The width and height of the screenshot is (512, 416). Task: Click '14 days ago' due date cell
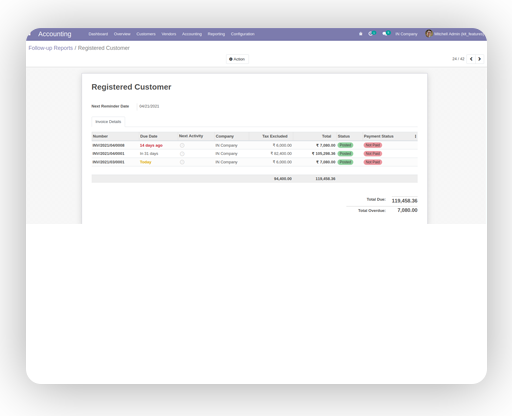[151, 145]
